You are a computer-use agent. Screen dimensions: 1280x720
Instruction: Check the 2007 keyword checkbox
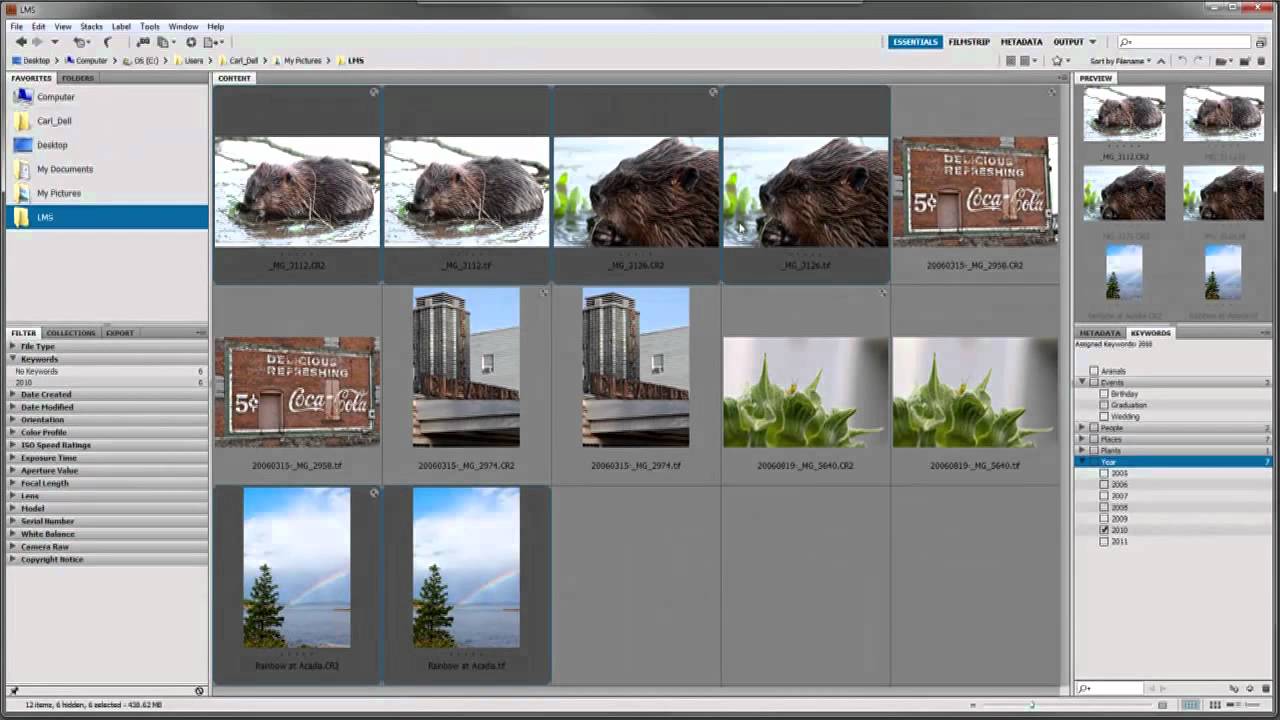click(x=1104, y=496)
